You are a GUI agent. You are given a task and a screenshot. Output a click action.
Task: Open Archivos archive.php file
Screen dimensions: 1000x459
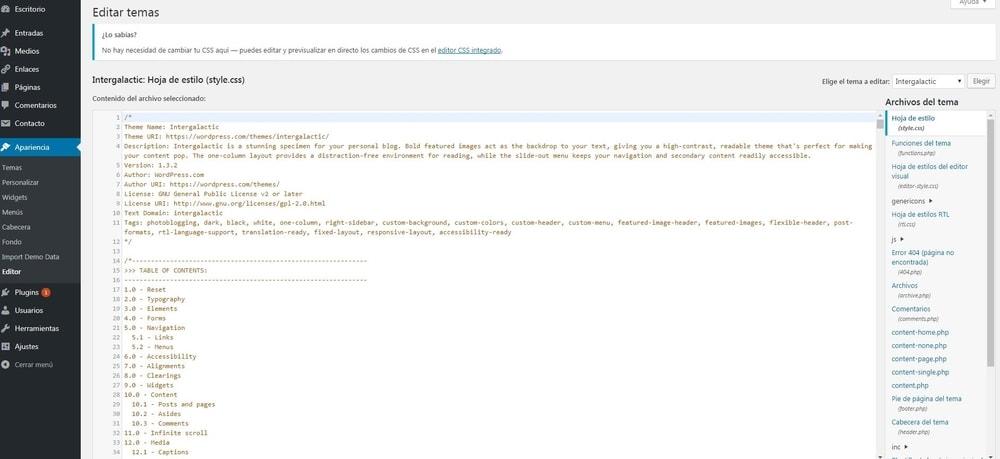coord(911,290)
